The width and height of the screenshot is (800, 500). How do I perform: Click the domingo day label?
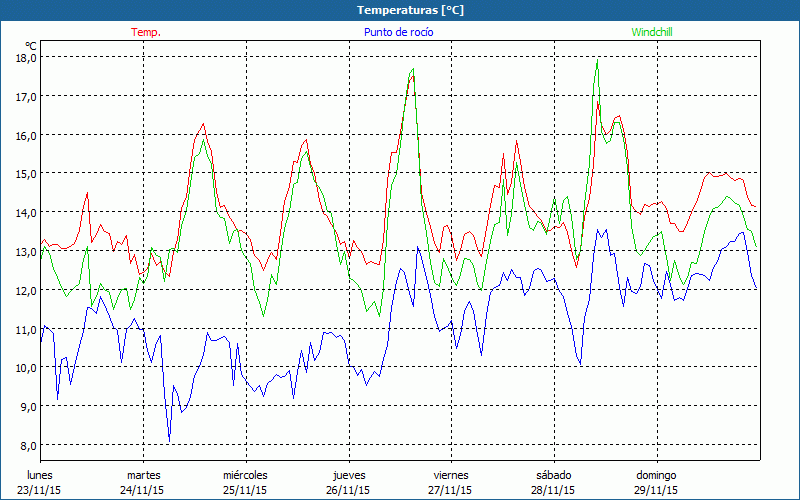click(x=656, y=475)
